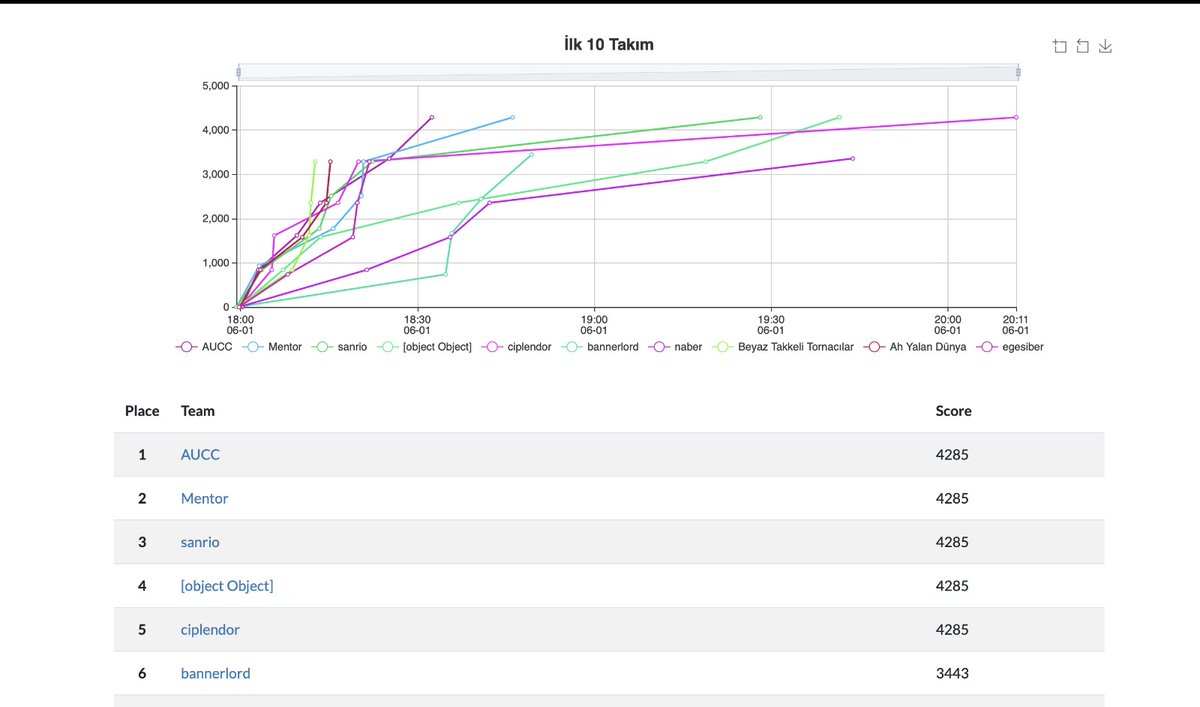Screen dimensions: 1200x707
Task: Toggle Mentor series in chart legend
Action: (x=272, y=347)
